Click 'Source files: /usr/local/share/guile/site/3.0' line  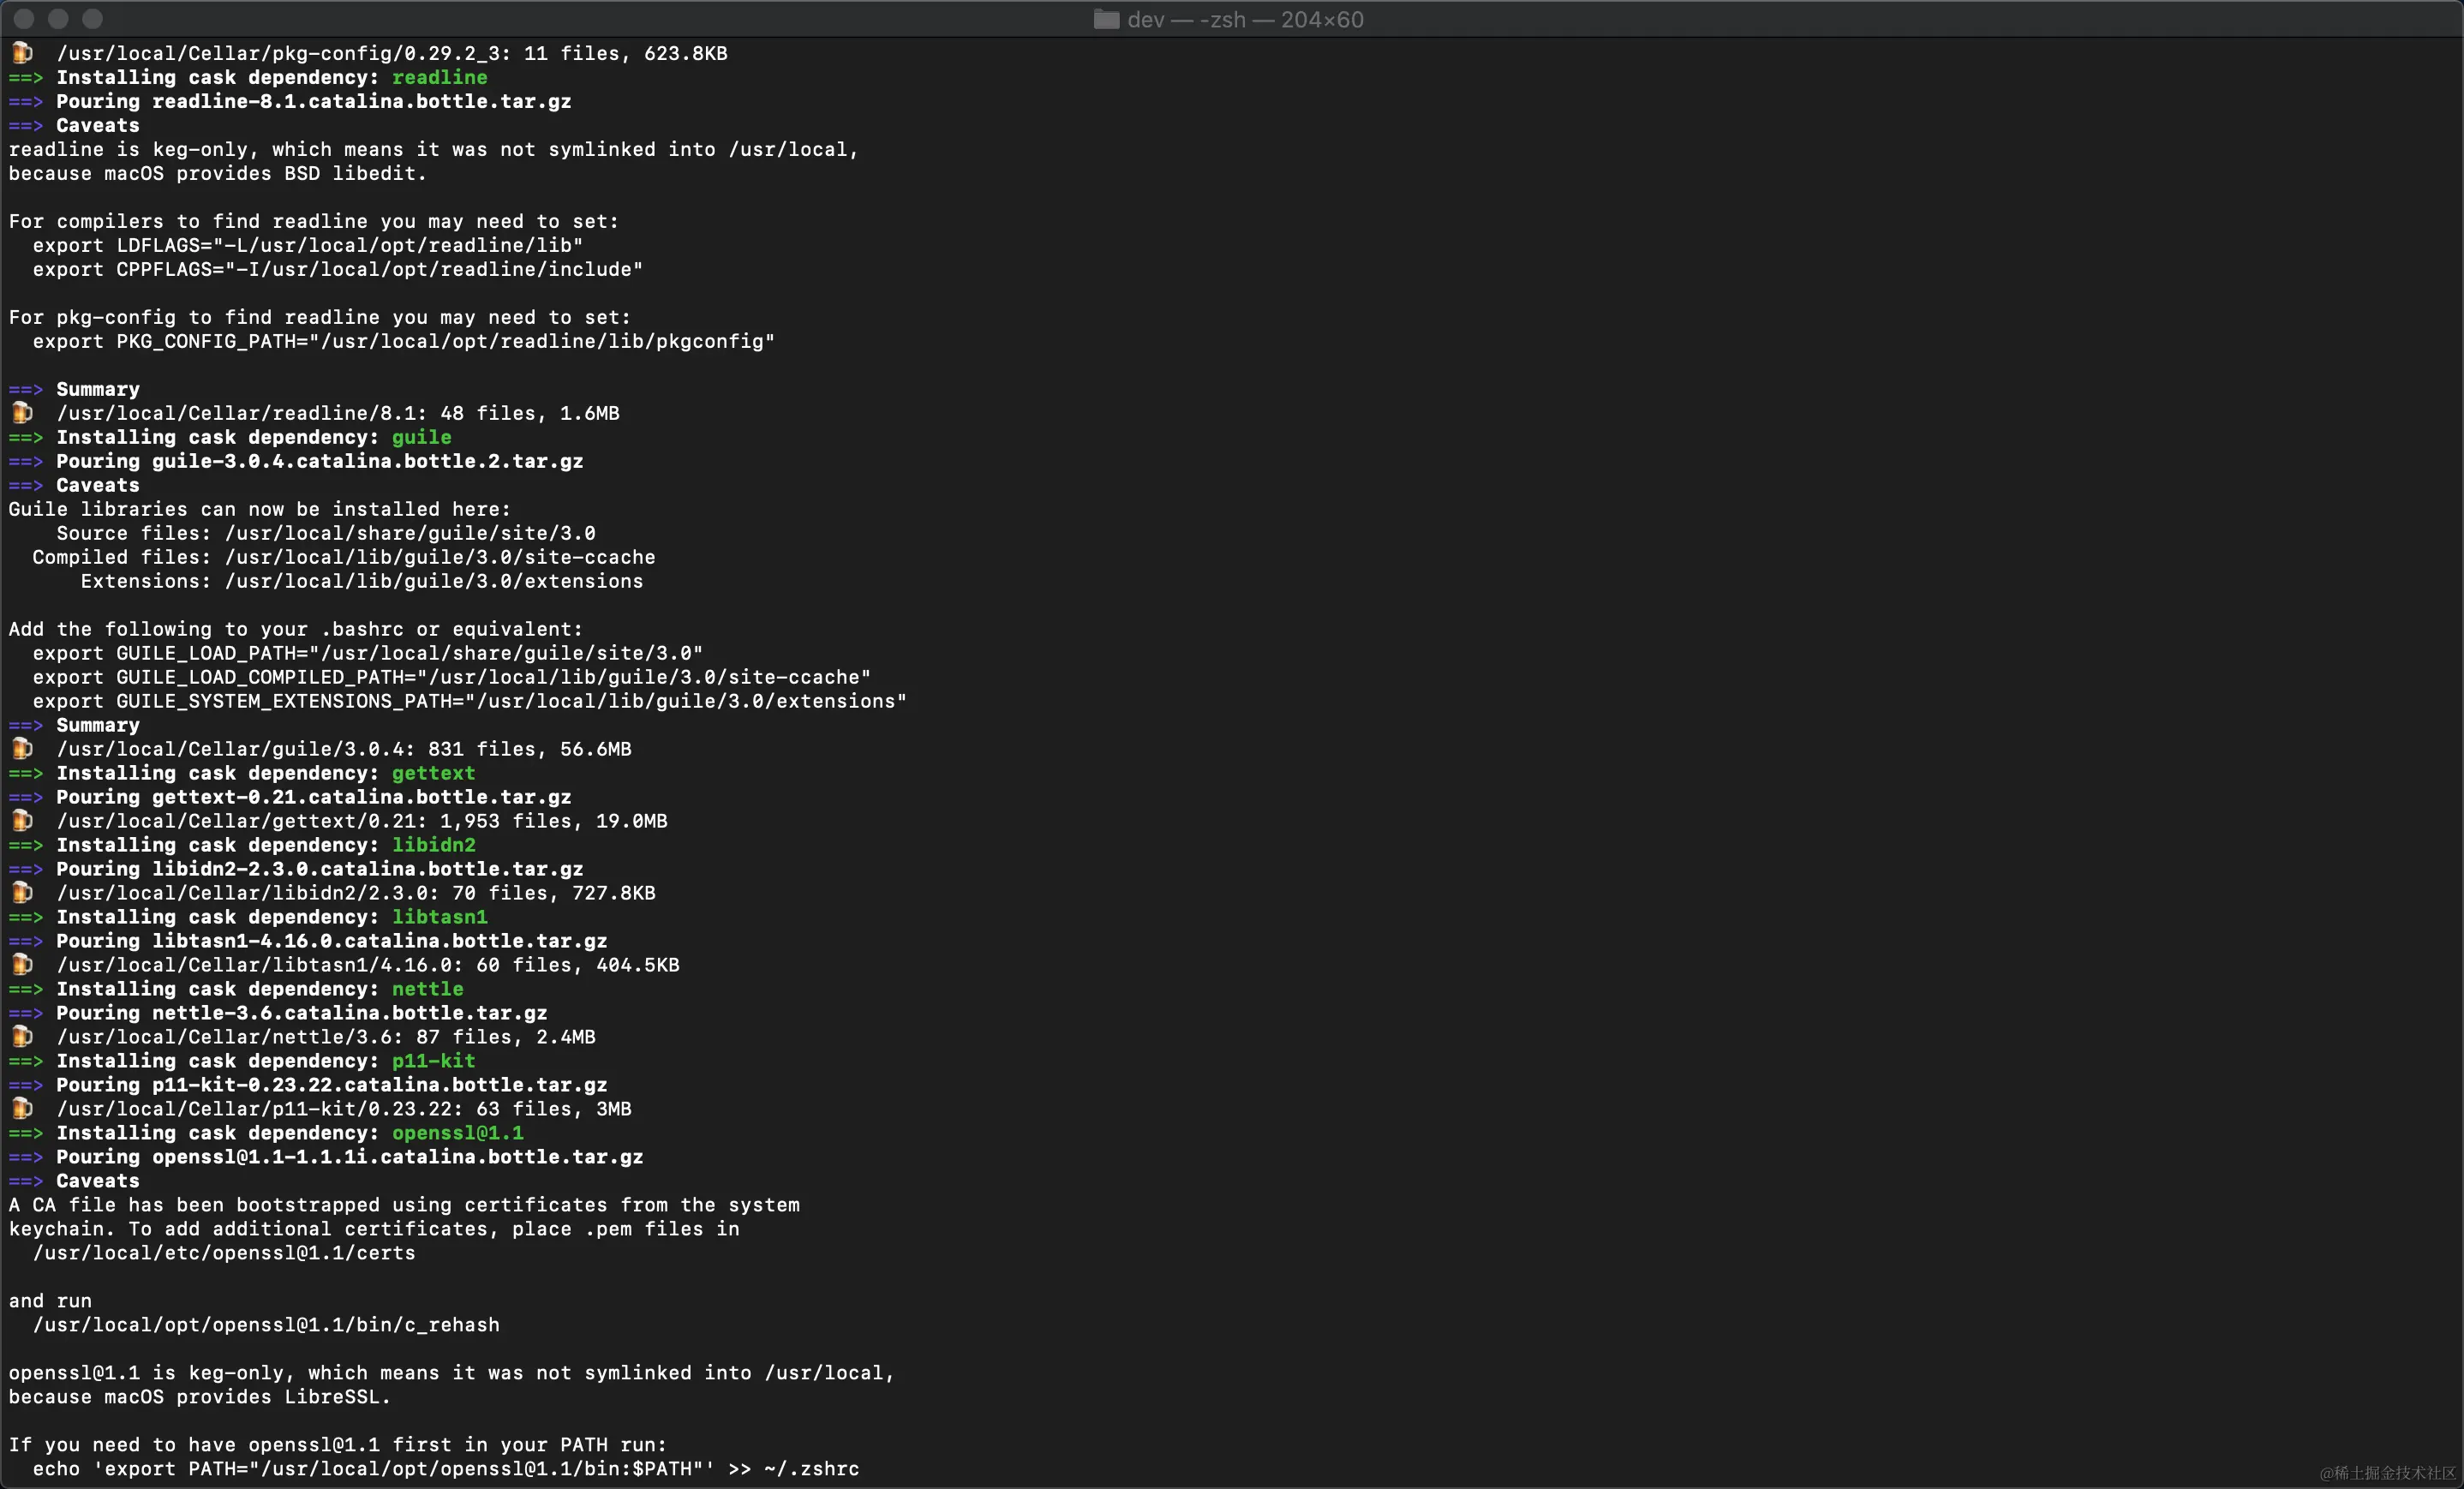click(326, 533)
